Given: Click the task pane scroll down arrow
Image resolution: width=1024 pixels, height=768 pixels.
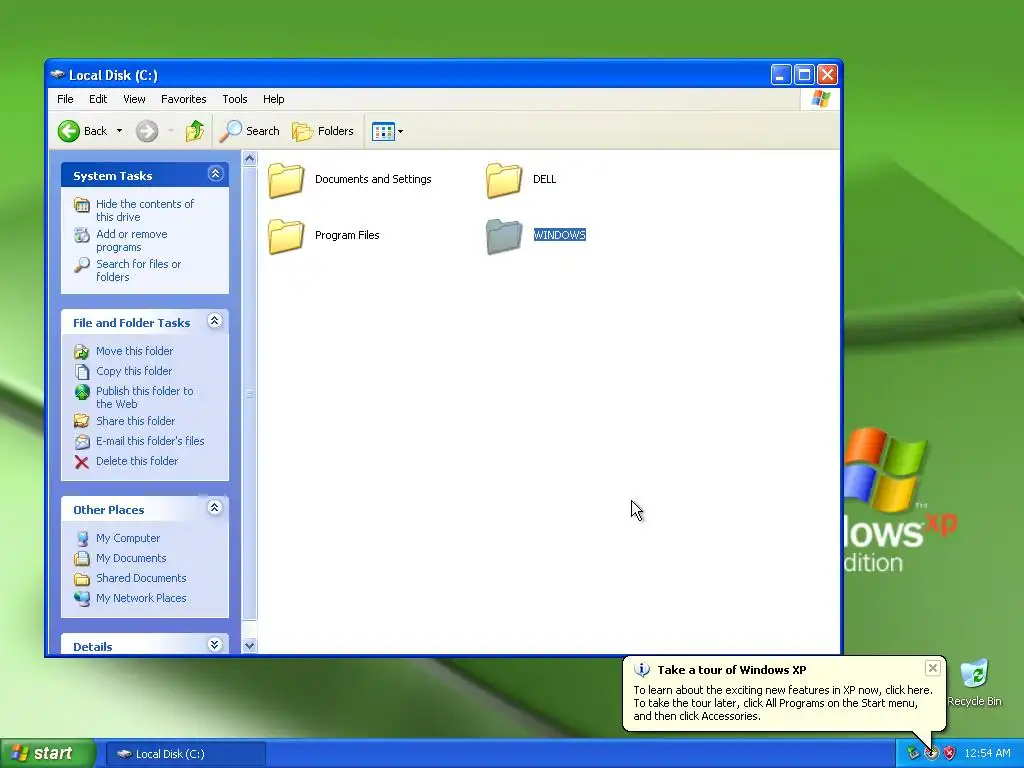Looking at the screenshot, I should 249,645.
